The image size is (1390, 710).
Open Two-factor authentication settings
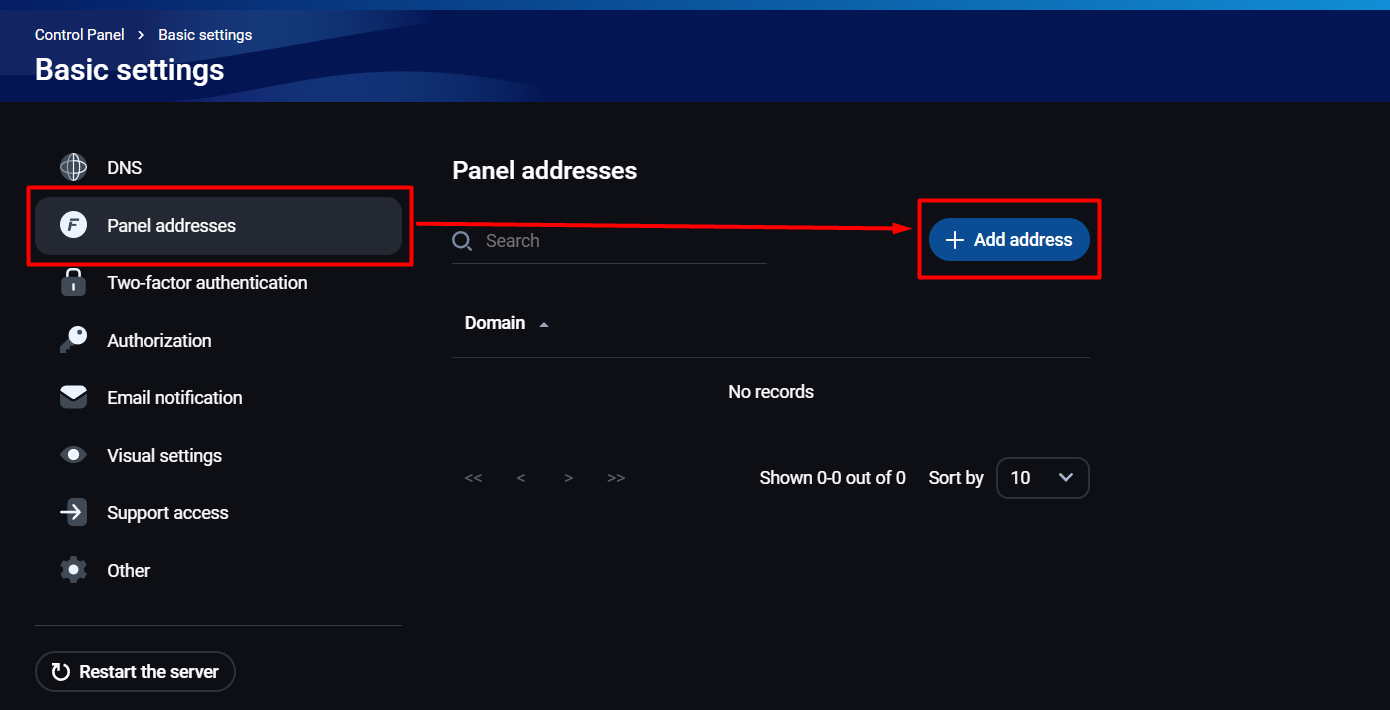[218, 282]
